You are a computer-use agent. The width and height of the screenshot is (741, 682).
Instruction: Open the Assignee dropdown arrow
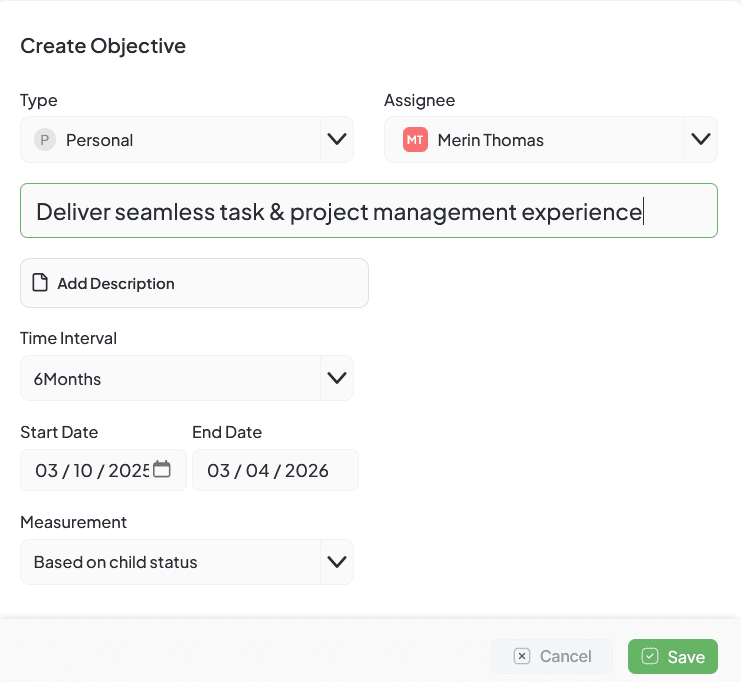(701, 139)
